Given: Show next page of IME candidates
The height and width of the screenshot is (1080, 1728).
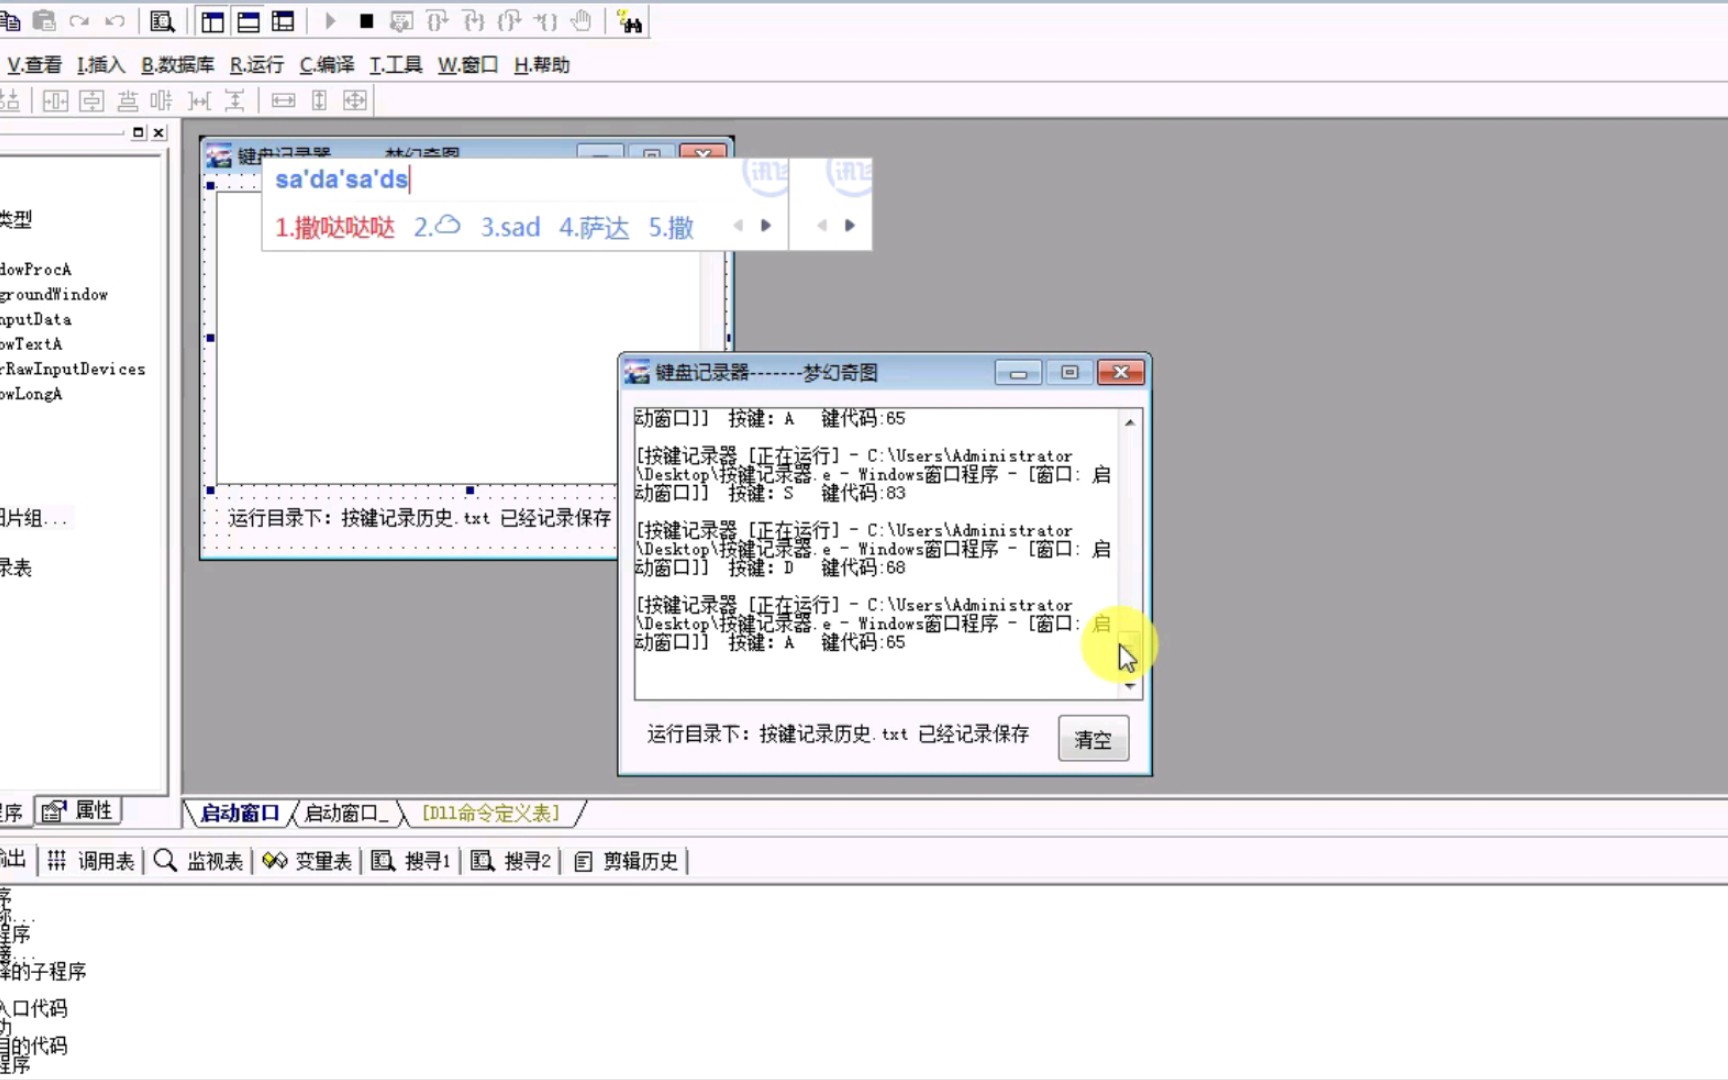Looking at the screenshot, I should (x=766, y=226).
